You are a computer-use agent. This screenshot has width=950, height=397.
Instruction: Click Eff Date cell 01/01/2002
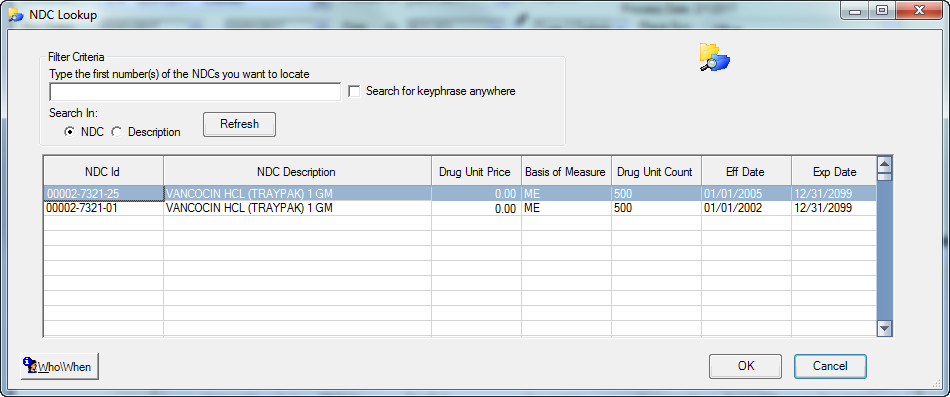coord(746,208)
